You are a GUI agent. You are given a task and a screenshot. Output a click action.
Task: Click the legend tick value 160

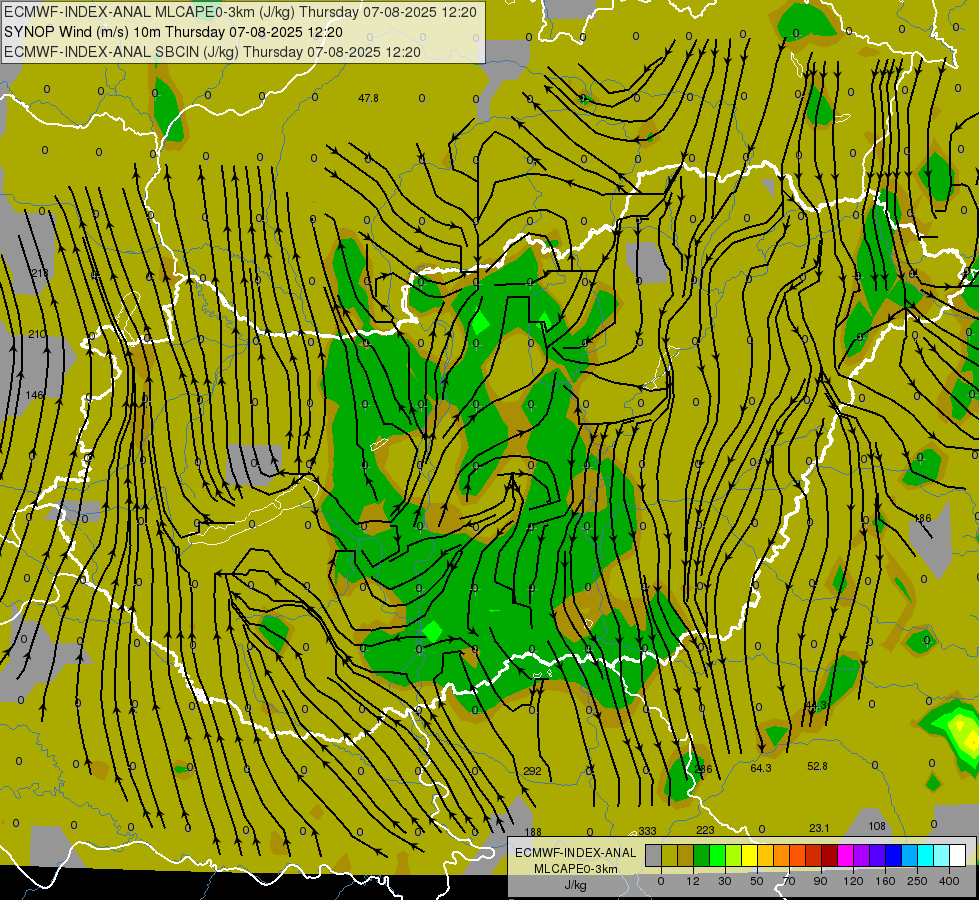[x=885, y=881]
